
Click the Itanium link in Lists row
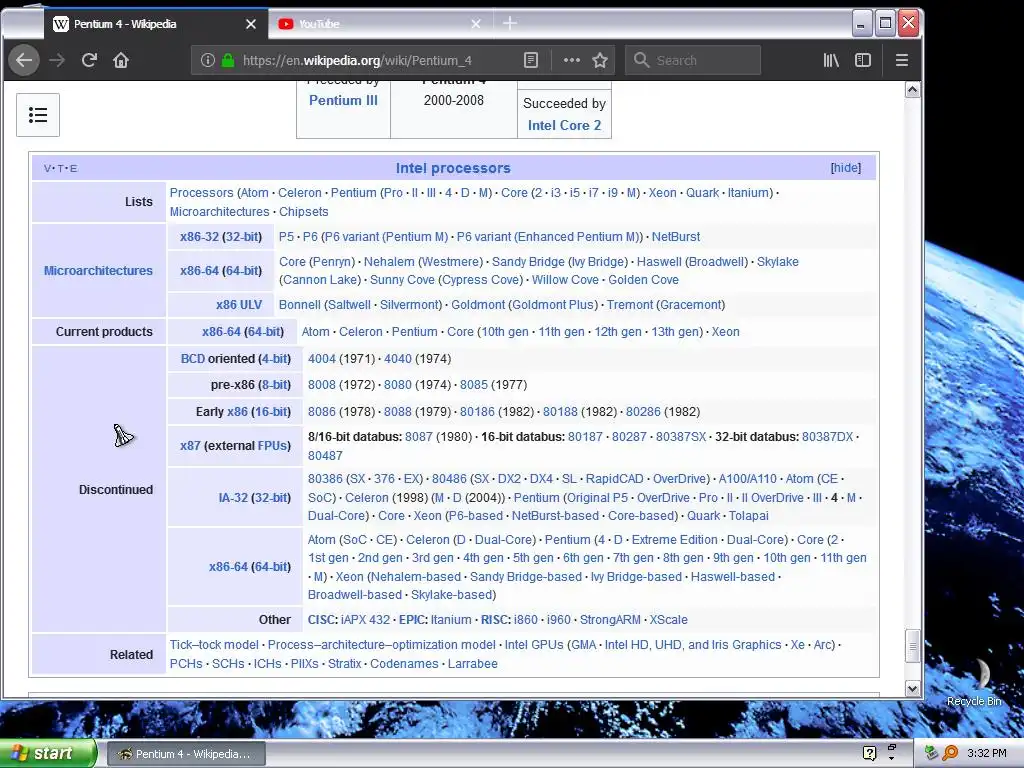[748, 193]
